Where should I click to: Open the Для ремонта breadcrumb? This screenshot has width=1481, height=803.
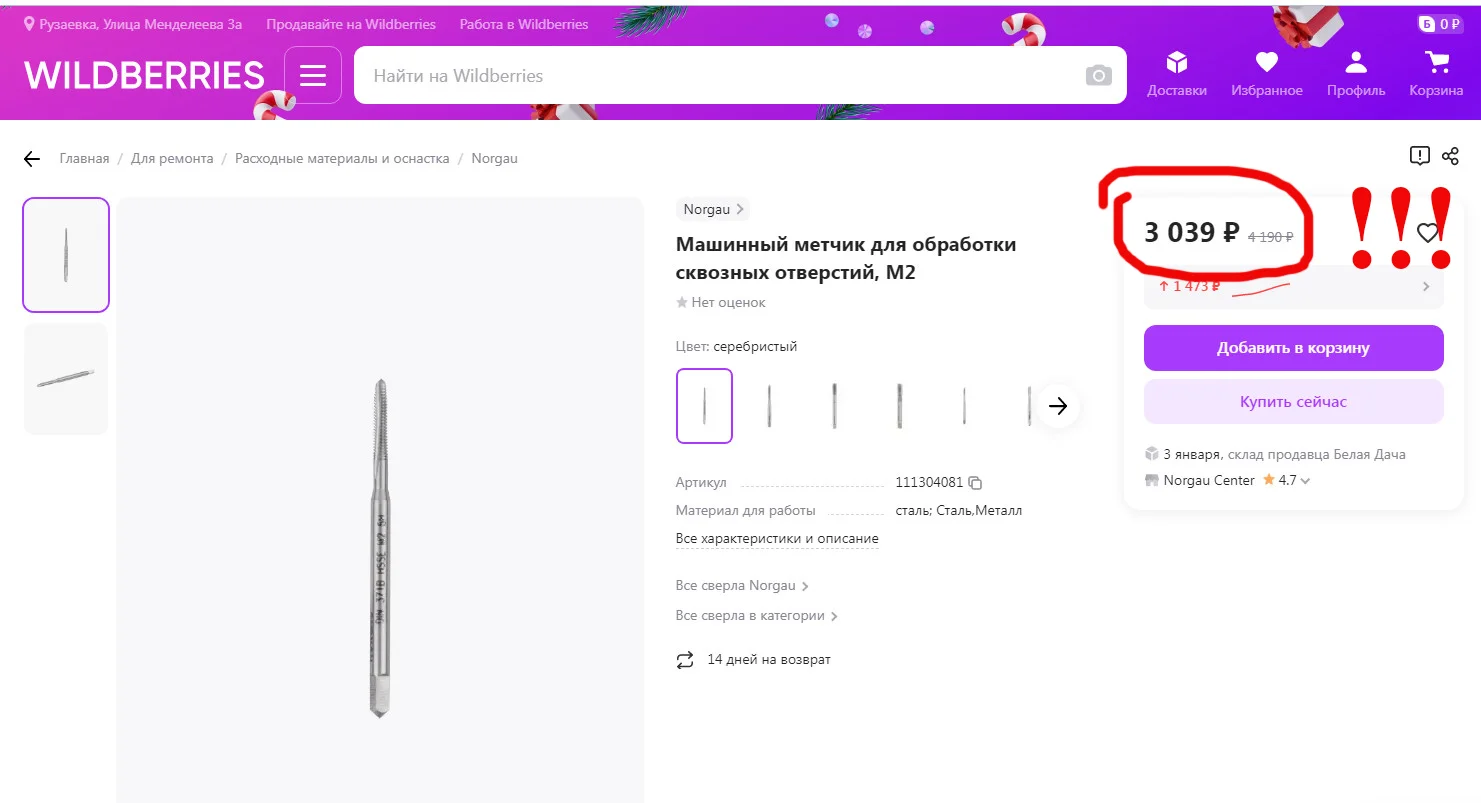(x=172, y=159)
